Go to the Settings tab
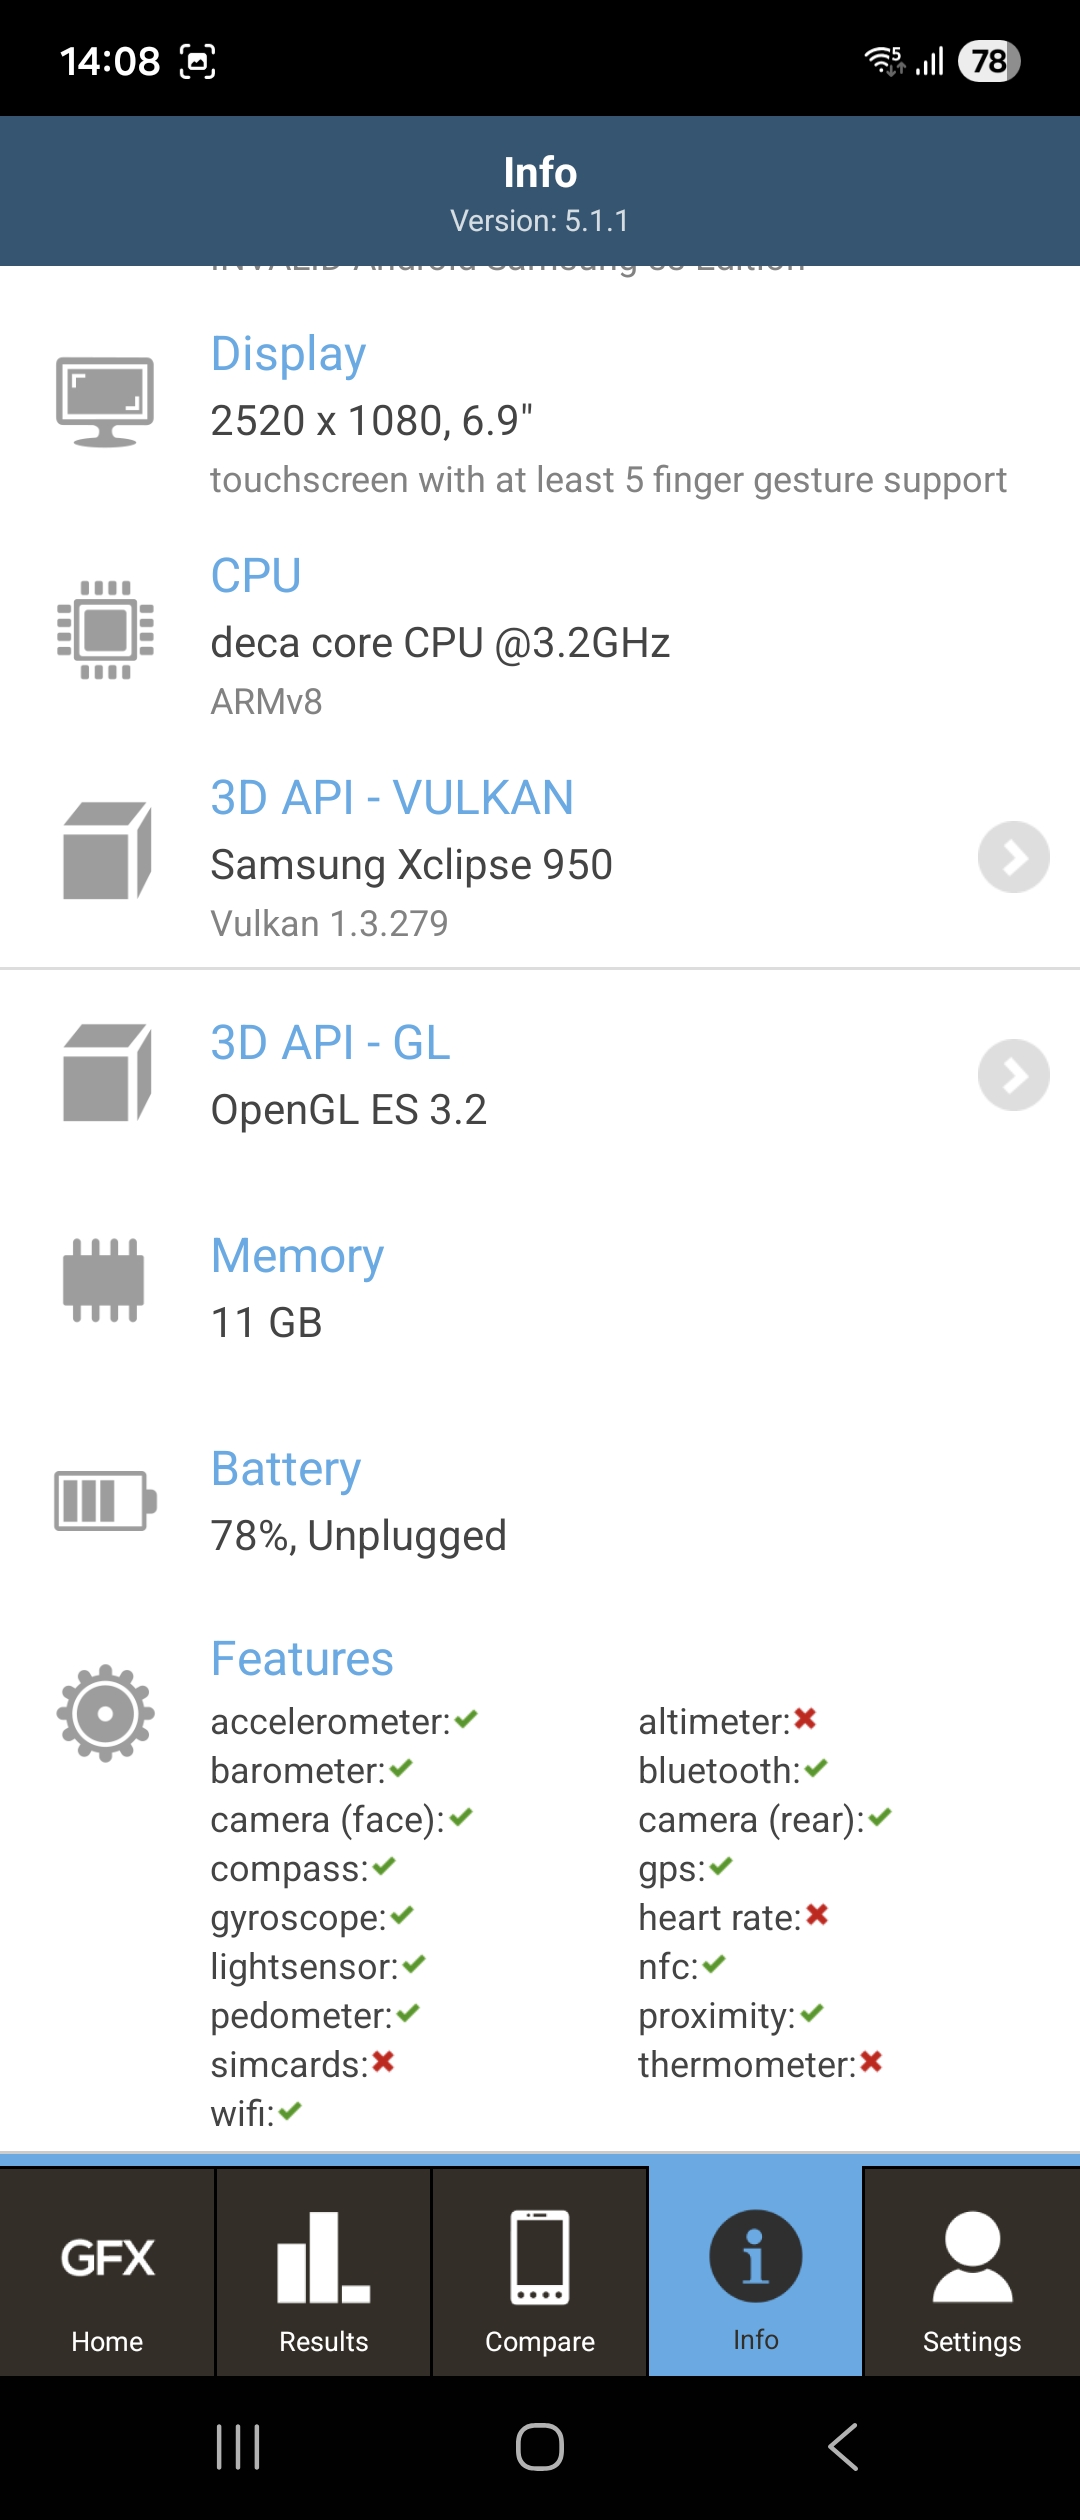Viewport: 1080px width, 2520px height. (971, 2272)
